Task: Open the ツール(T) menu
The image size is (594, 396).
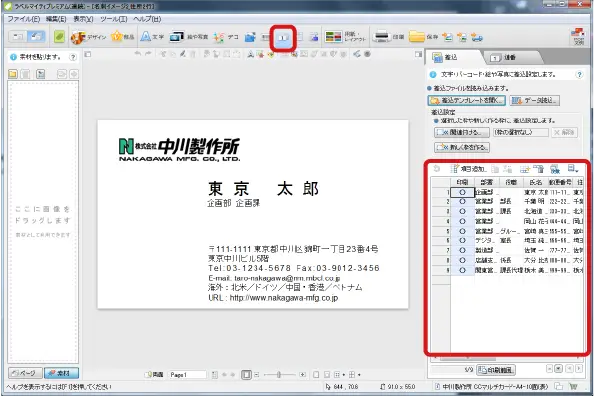Action: tap(113, 19)
